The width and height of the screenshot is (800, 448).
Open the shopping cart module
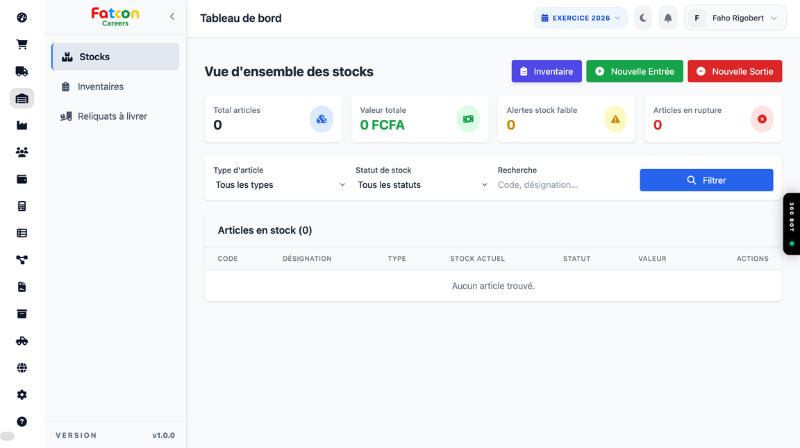point(22,44)
